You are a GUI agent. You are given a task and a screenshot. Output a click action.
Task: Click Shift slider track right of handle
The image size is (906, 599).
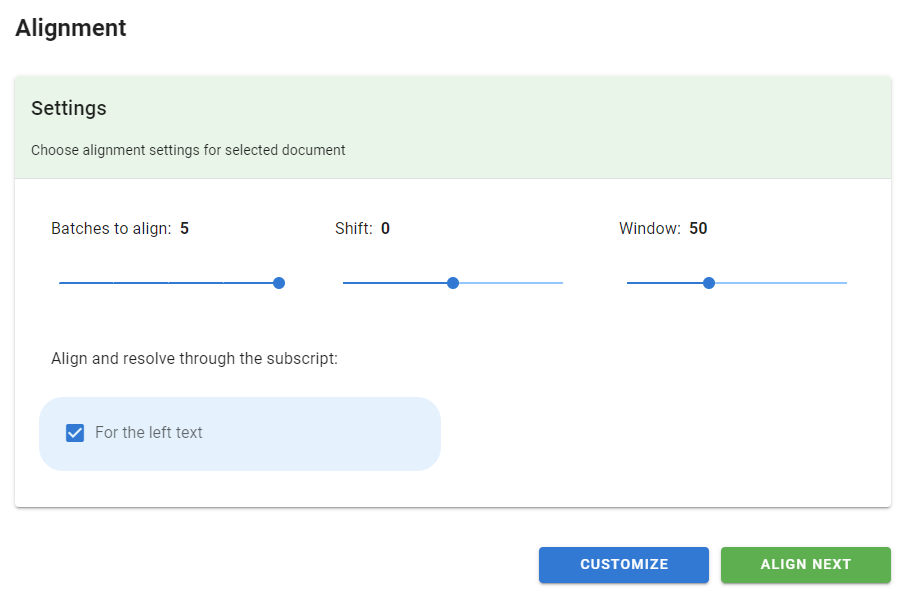point(510,283)
